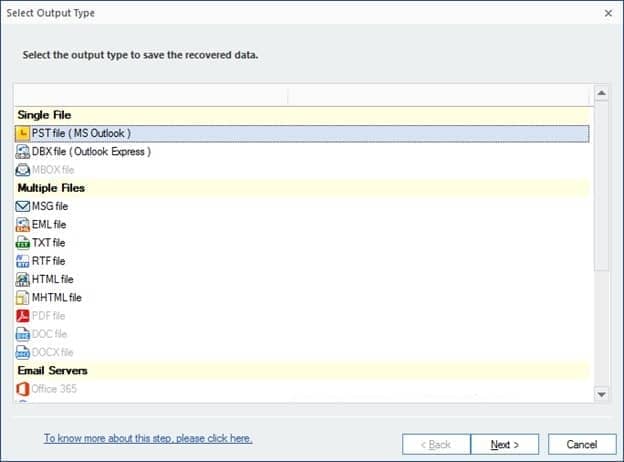The width and height of the screenshot is (624, 462).
Task: Click the scrollbar down arrow
Action: (x=601, y=394)
